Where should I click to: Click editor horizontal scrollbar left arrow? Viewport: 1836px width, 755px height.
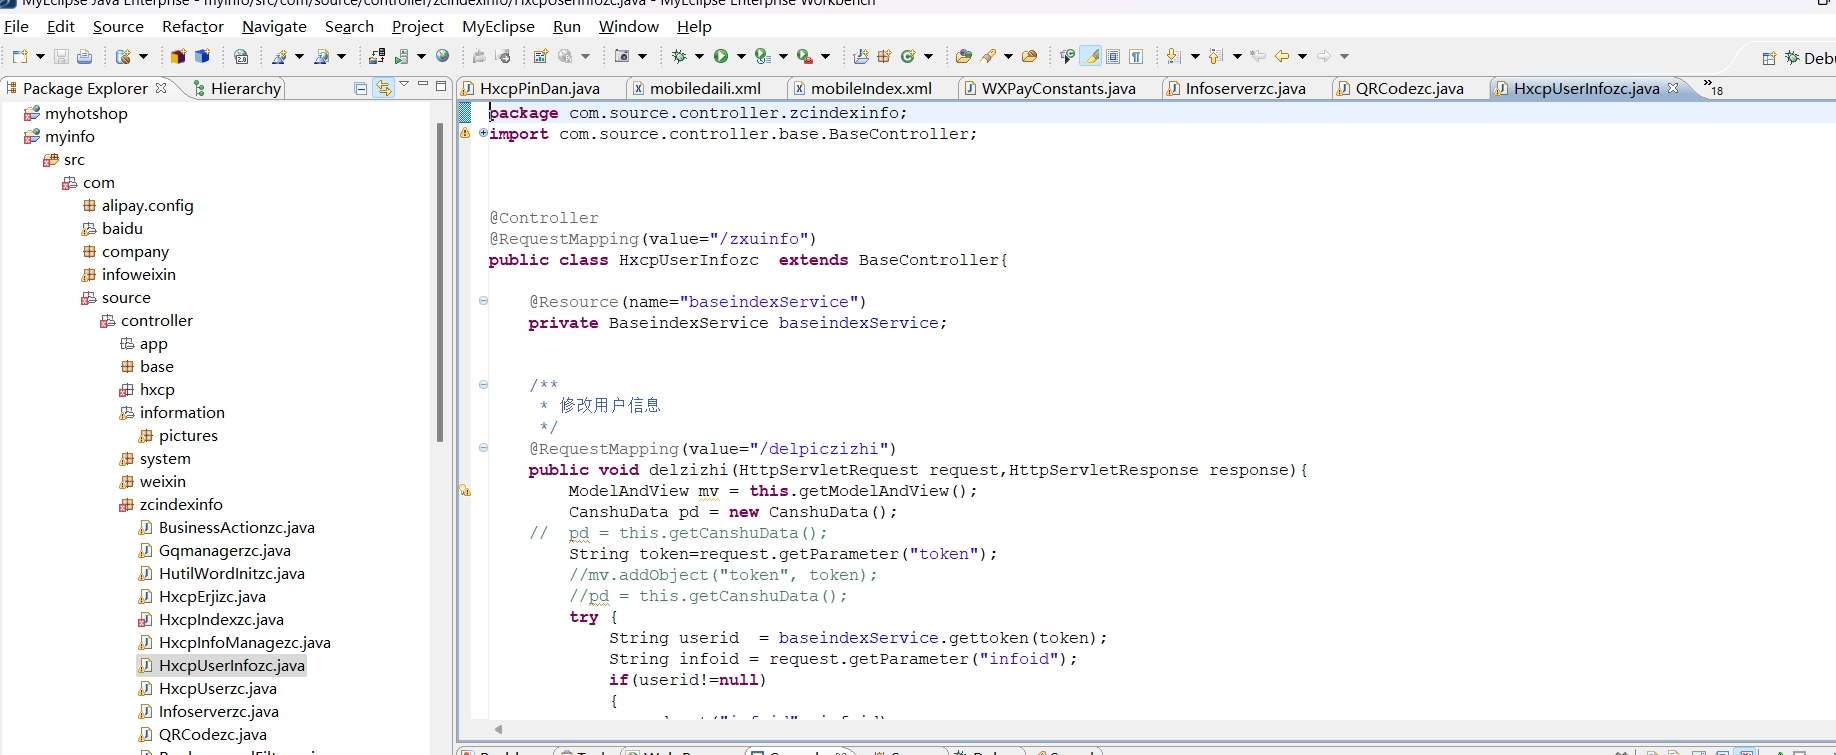499,730
